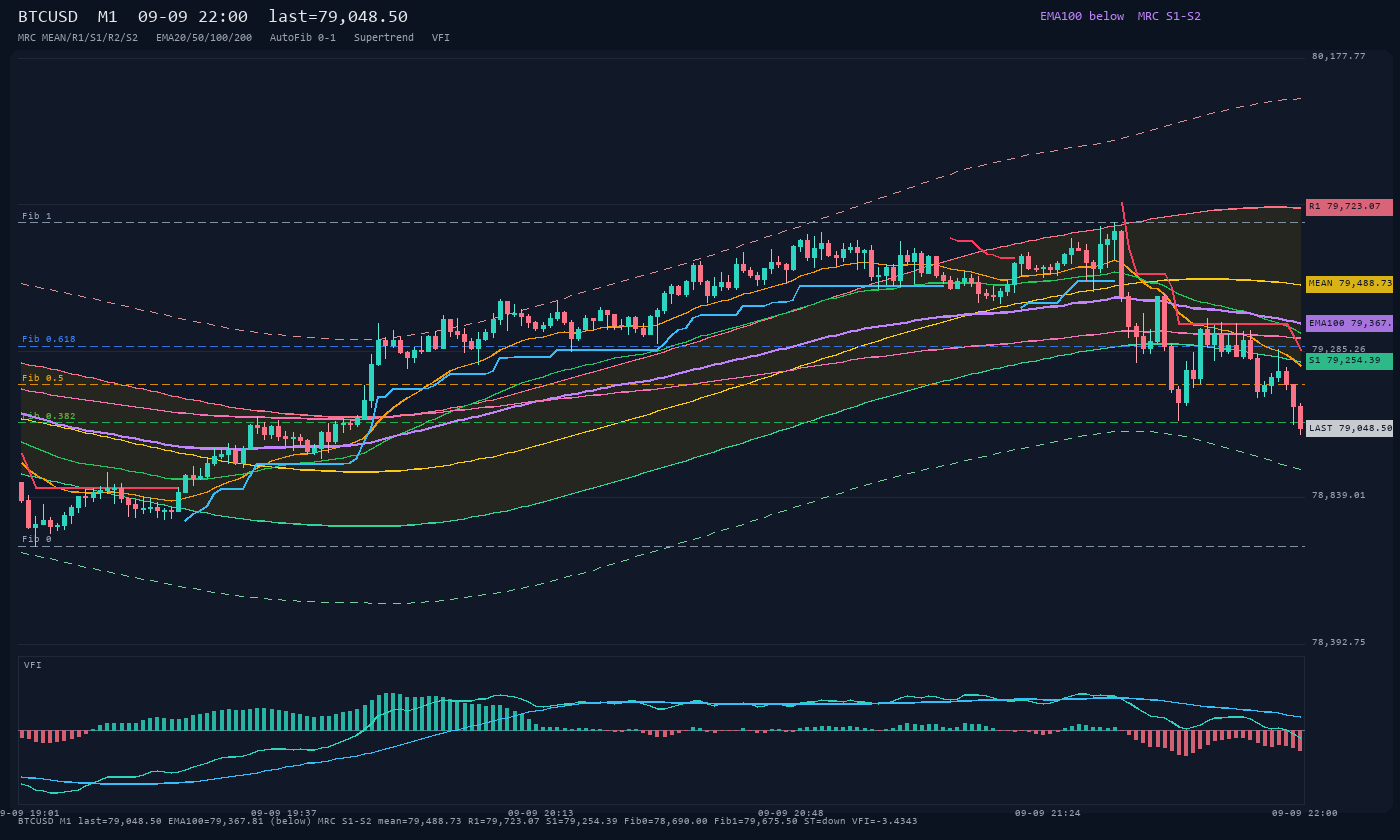Select the red R1 79,723.07 price tag
This screenshot has height=840, width=1400.
point(1349,207)
